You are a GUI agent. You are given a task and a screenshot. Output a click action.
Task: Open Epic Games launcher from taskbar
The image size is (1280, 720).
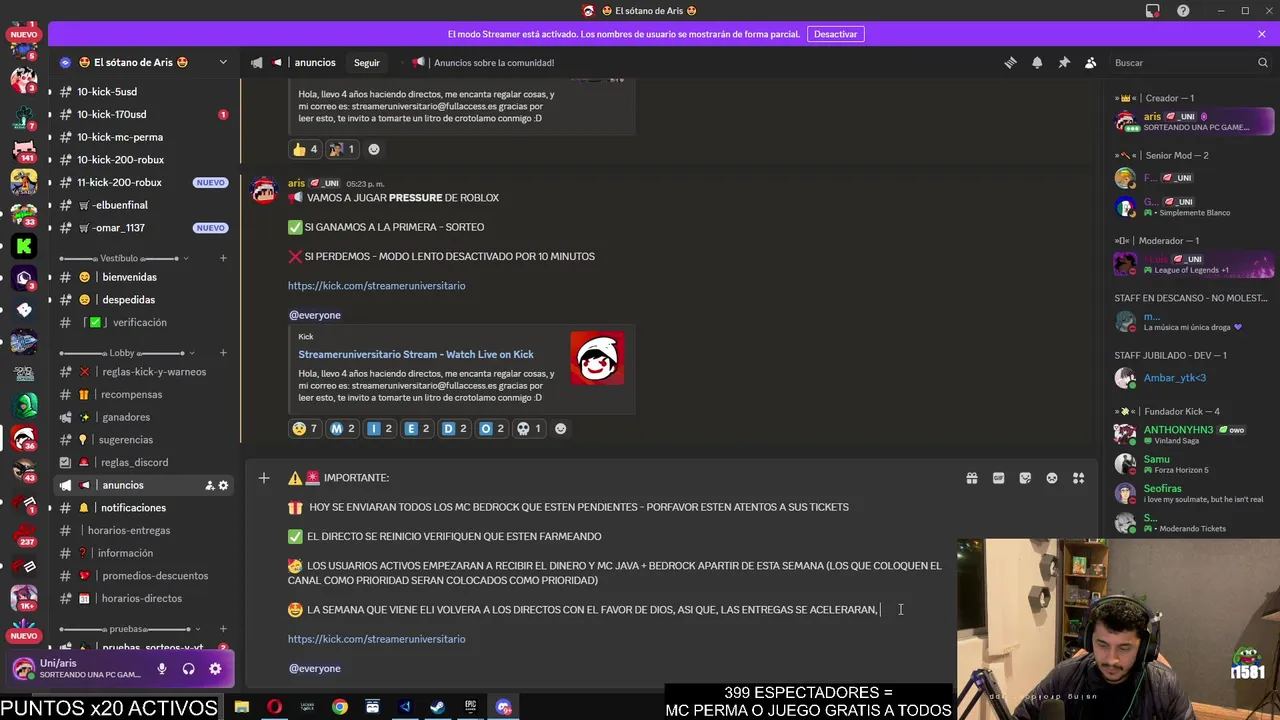[470, 707]
